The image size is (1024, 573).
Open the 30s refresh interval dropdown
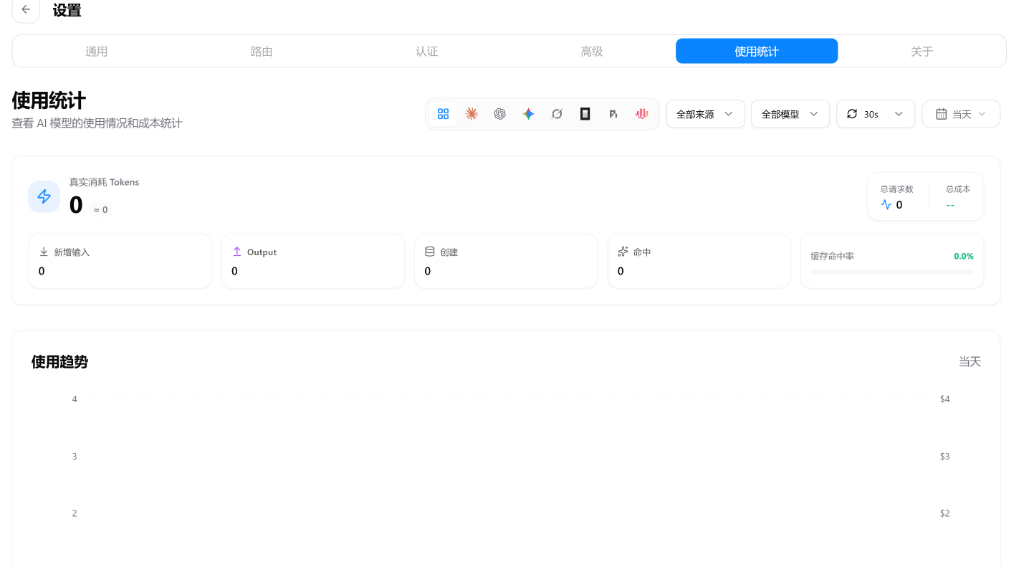point(876,114)
